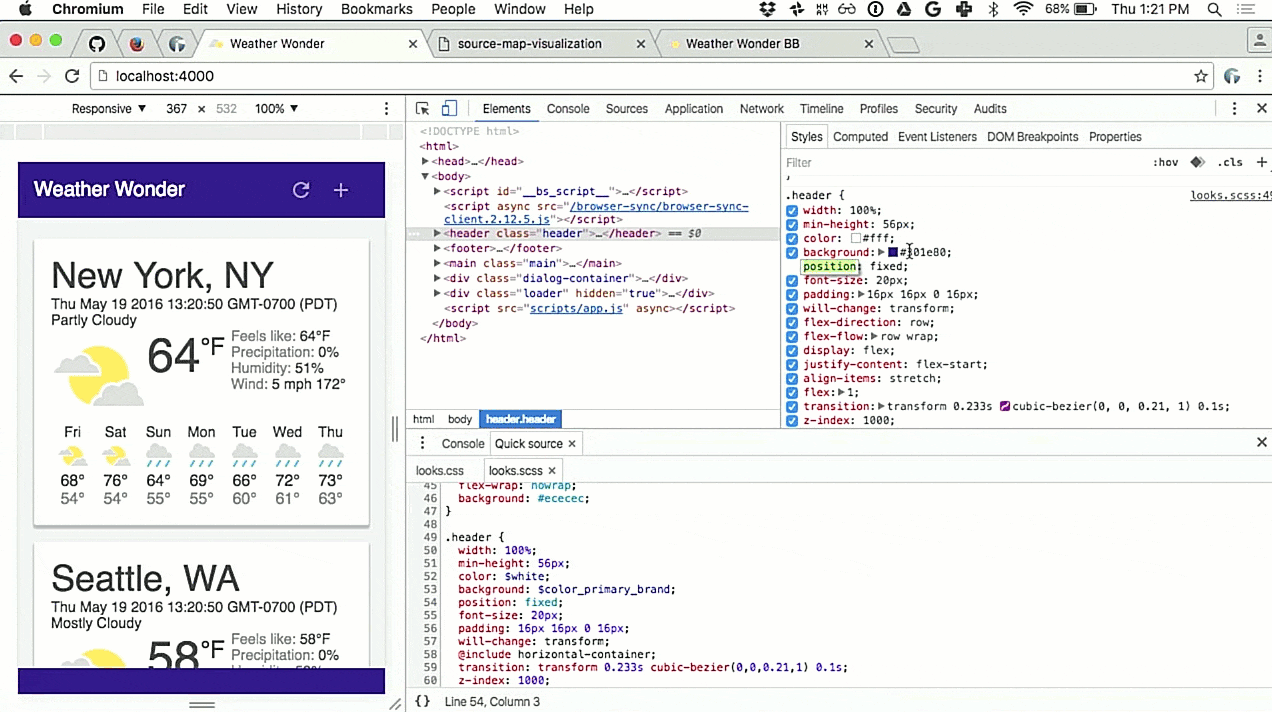
Task: Click the background color swatch #1e1e80
Action: 893,253
